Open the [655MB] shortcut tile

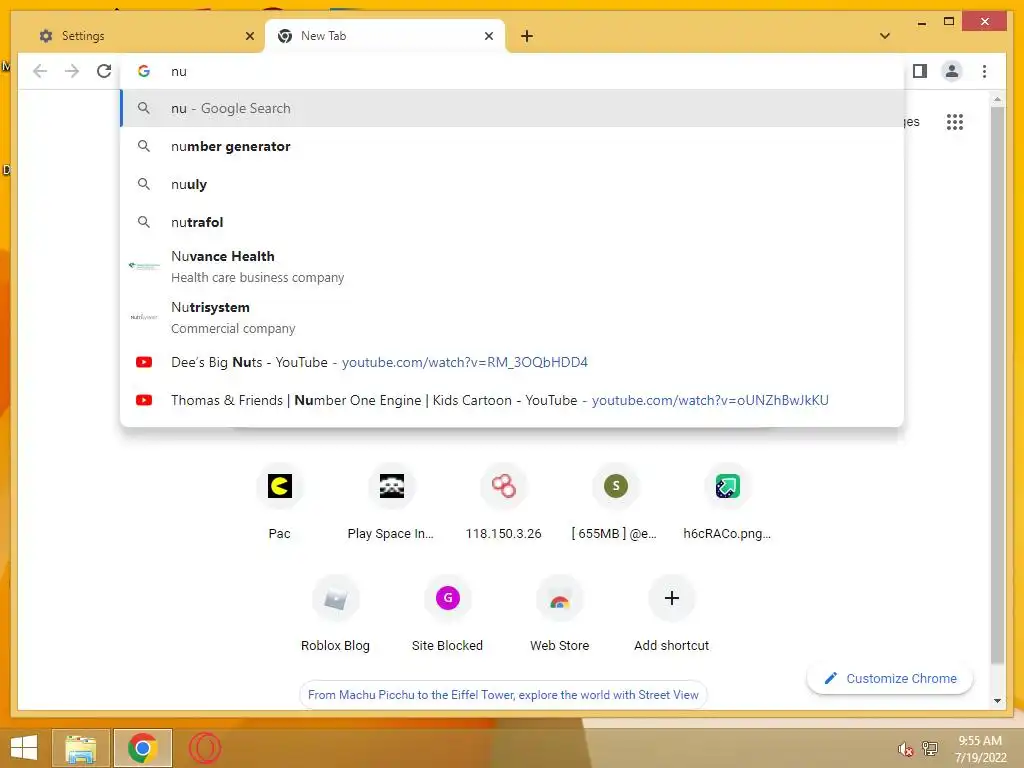(x=615, y=487)
